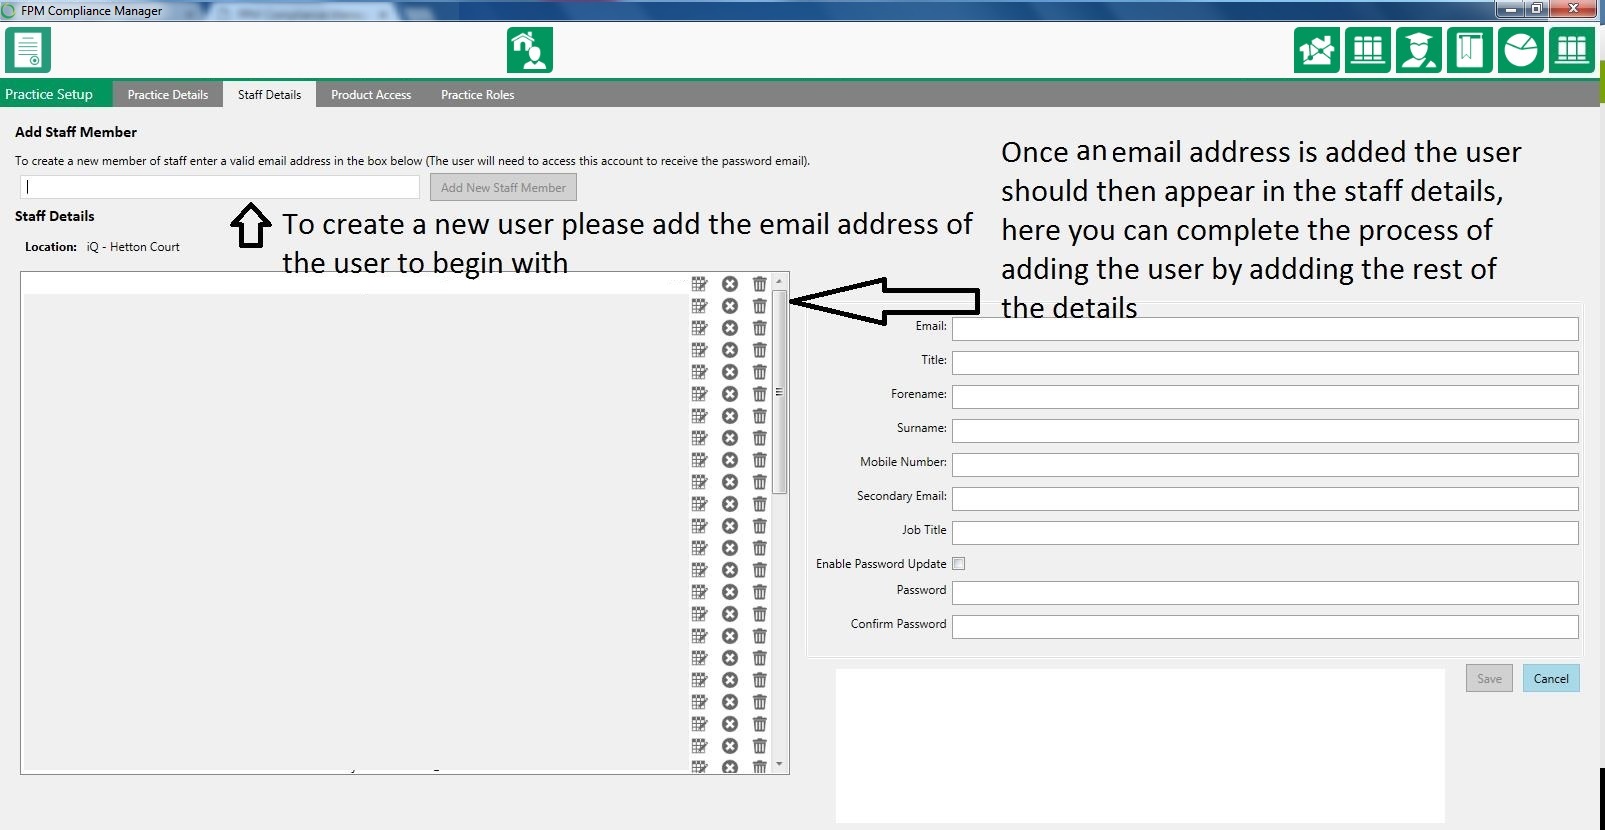Click the Save button
The width and height of the screenshot is (1605, 830).
point(1489,679)
